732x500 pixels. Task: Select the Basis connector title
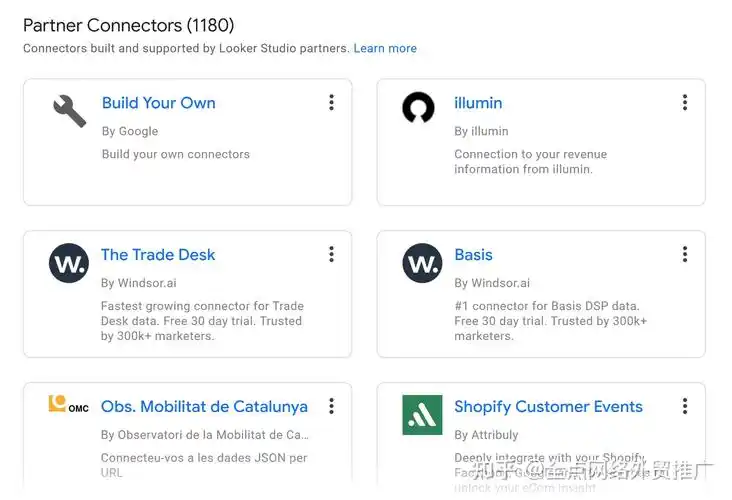point(473,255)
